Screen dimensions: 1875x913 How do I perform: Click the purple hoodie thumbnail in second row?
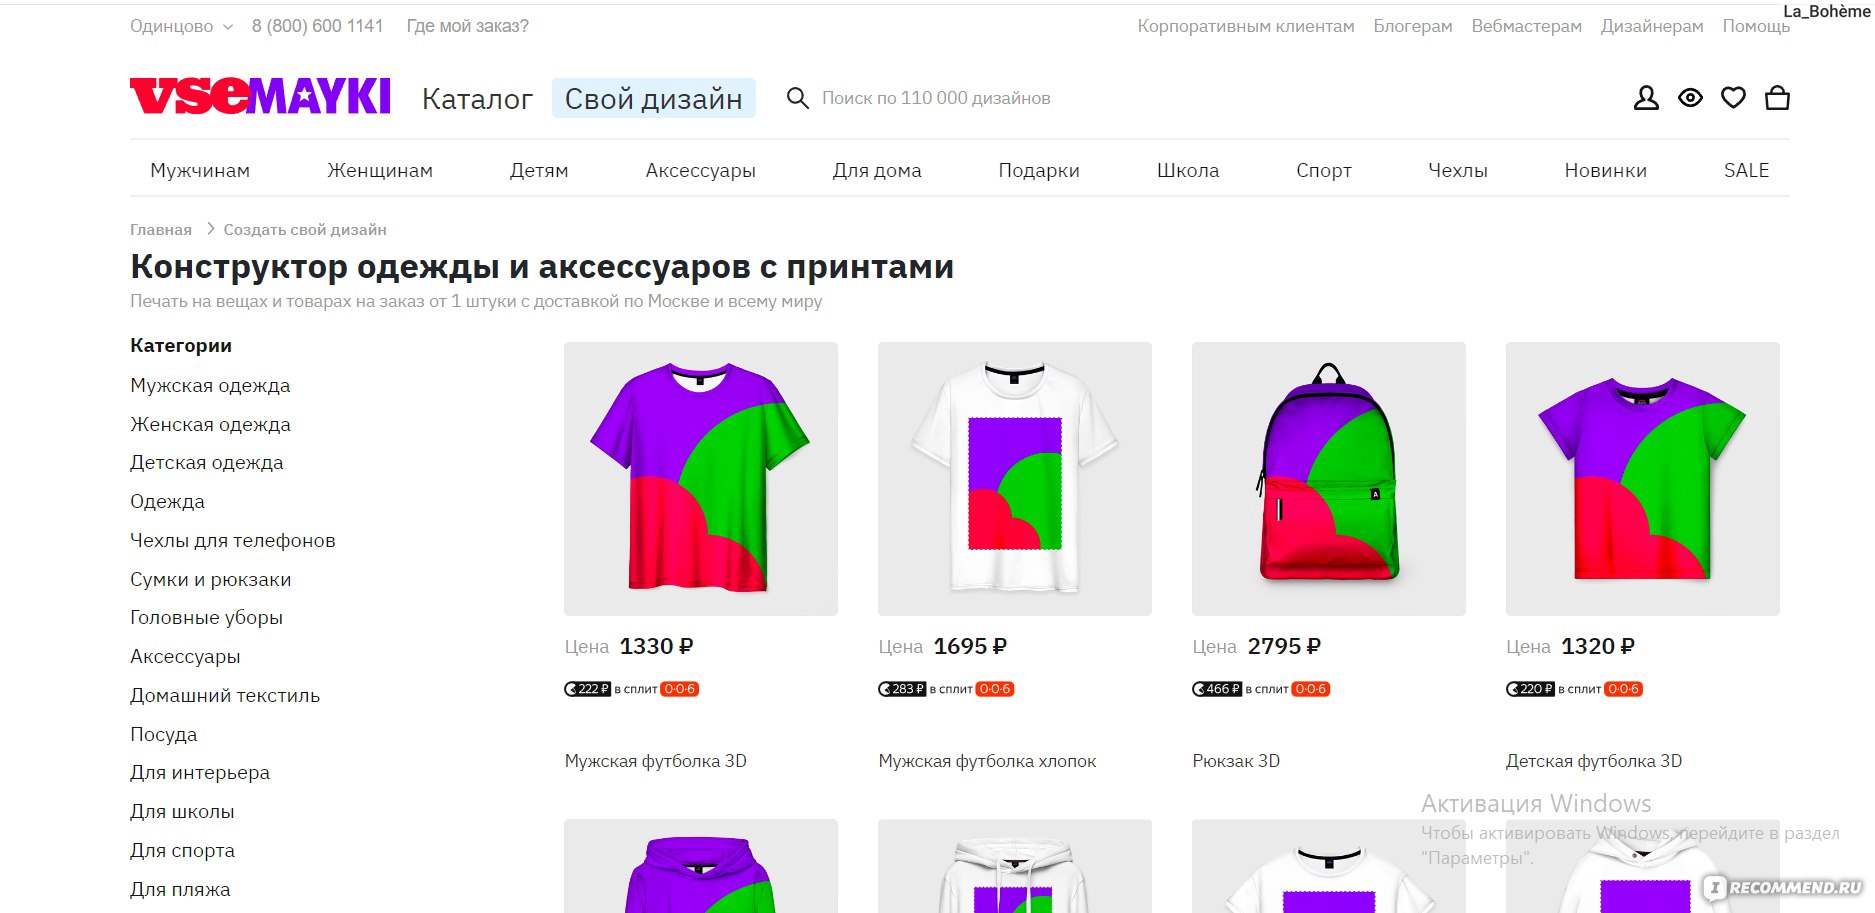coord(701,866)
